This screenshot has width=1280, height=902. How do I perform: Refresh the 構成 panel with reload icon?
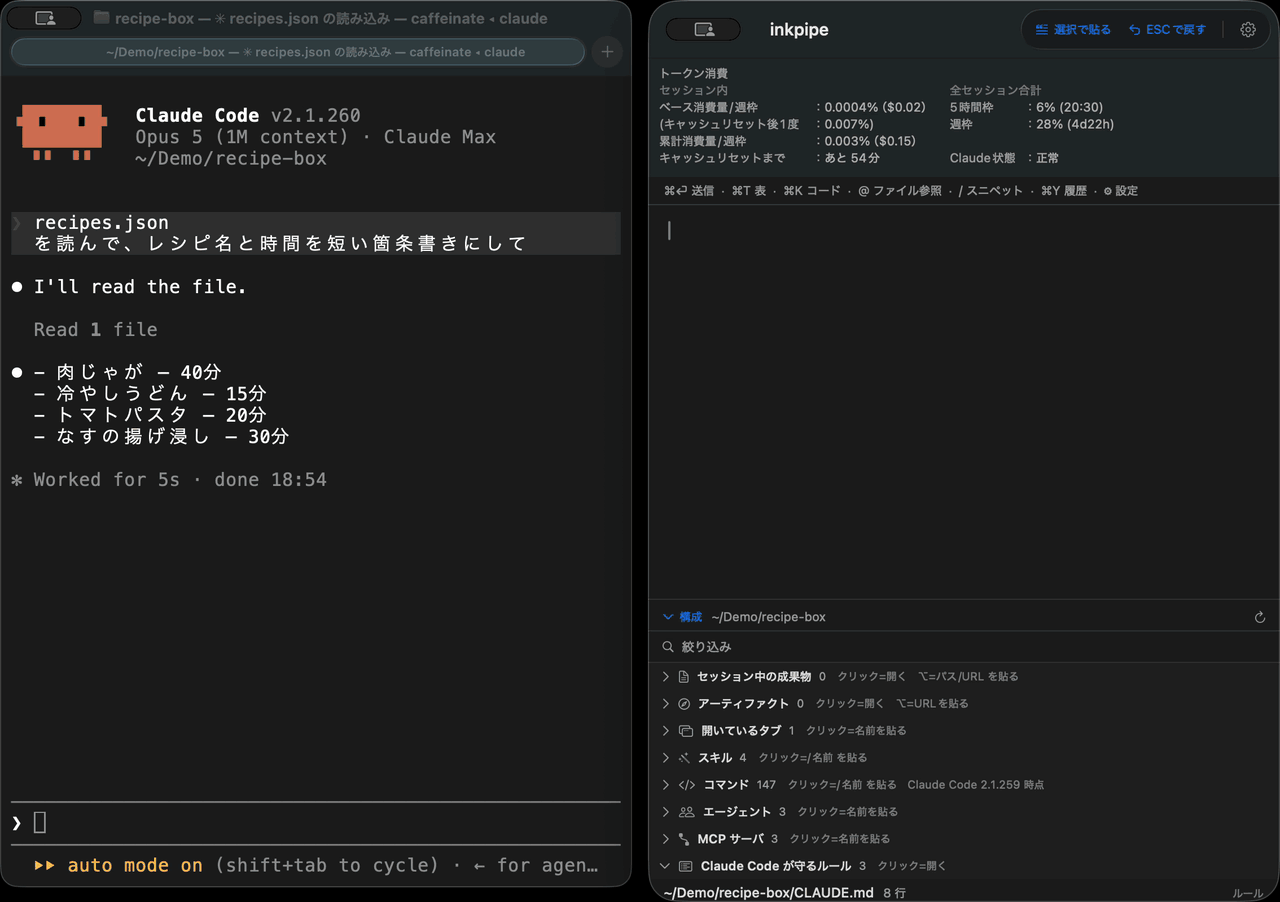[1260, 617]
